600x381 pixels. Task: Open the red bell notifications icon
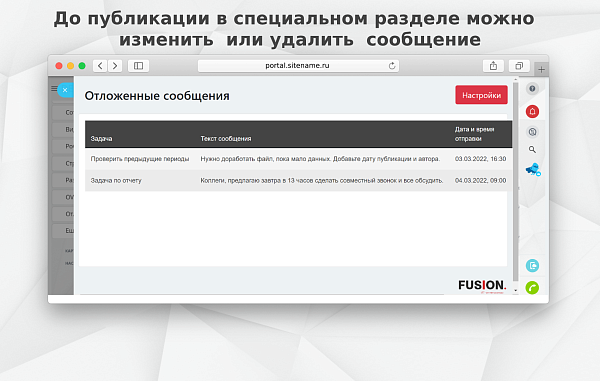click(532, 111)
